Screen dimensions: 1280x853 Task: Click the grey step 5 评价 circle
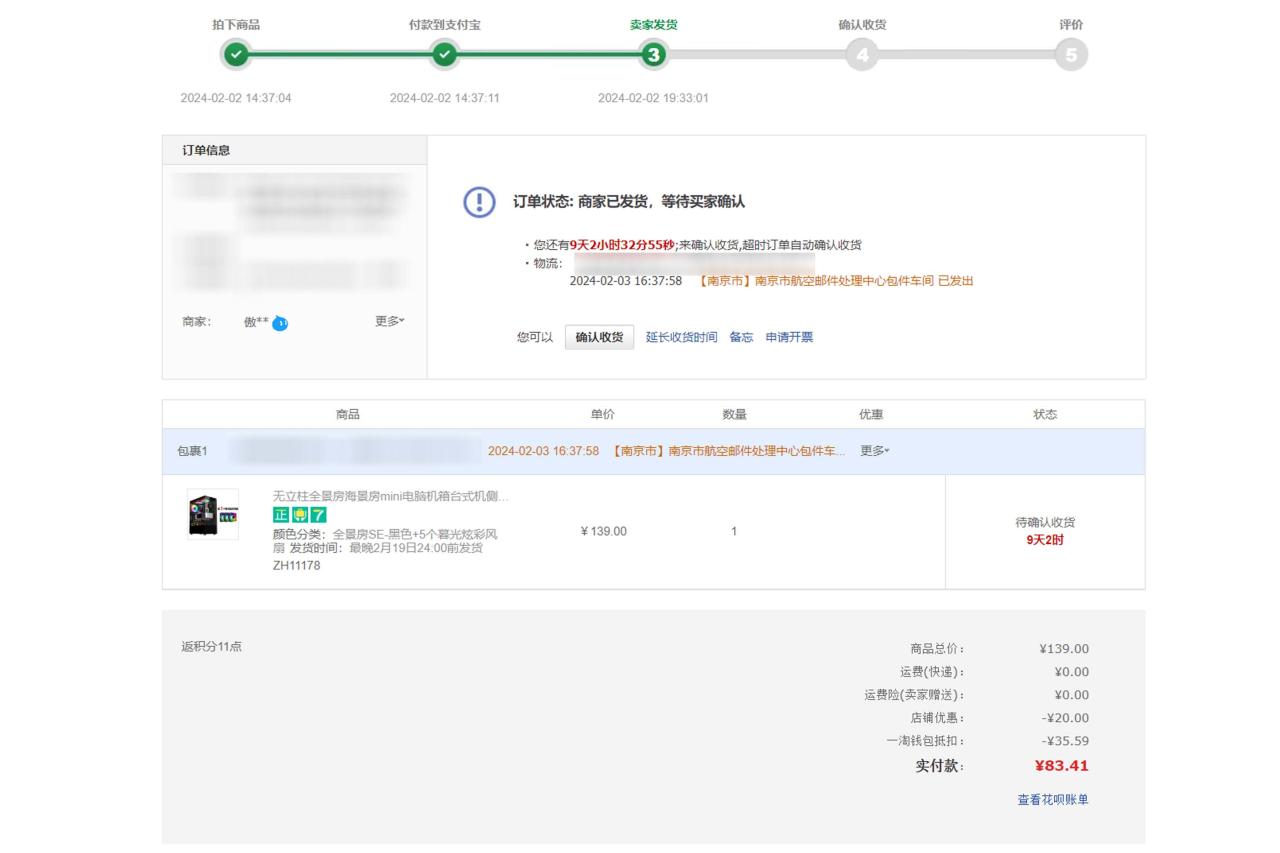[x=1071, y=55]
